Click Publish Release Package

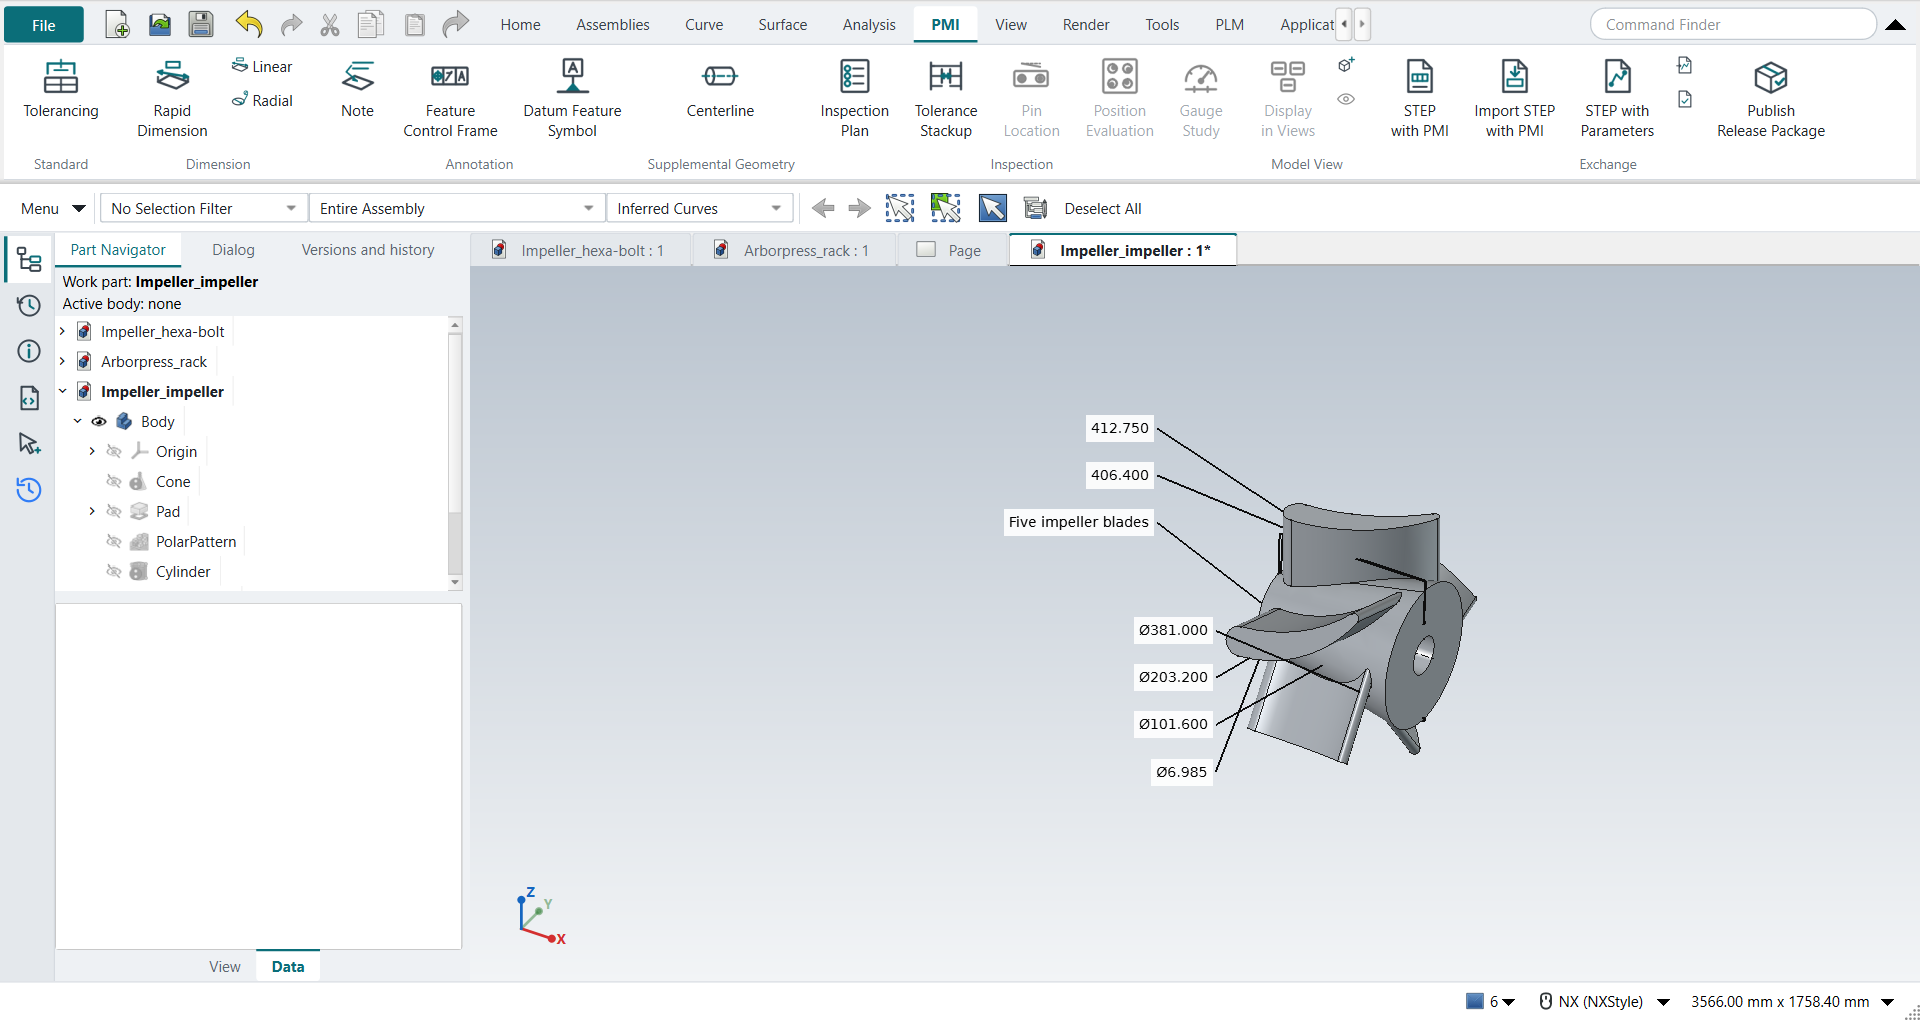pos(1770,99)
